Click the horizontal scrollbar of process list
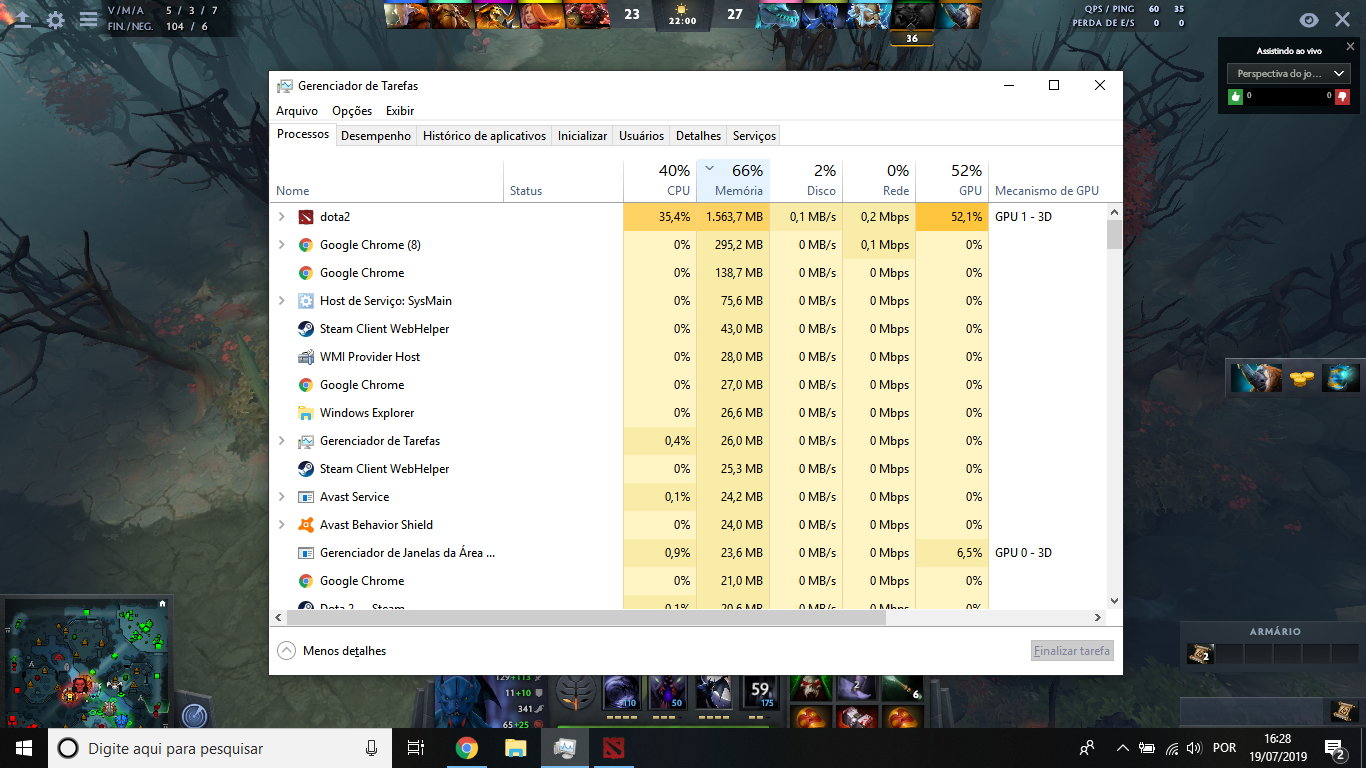 pos(585,618)
